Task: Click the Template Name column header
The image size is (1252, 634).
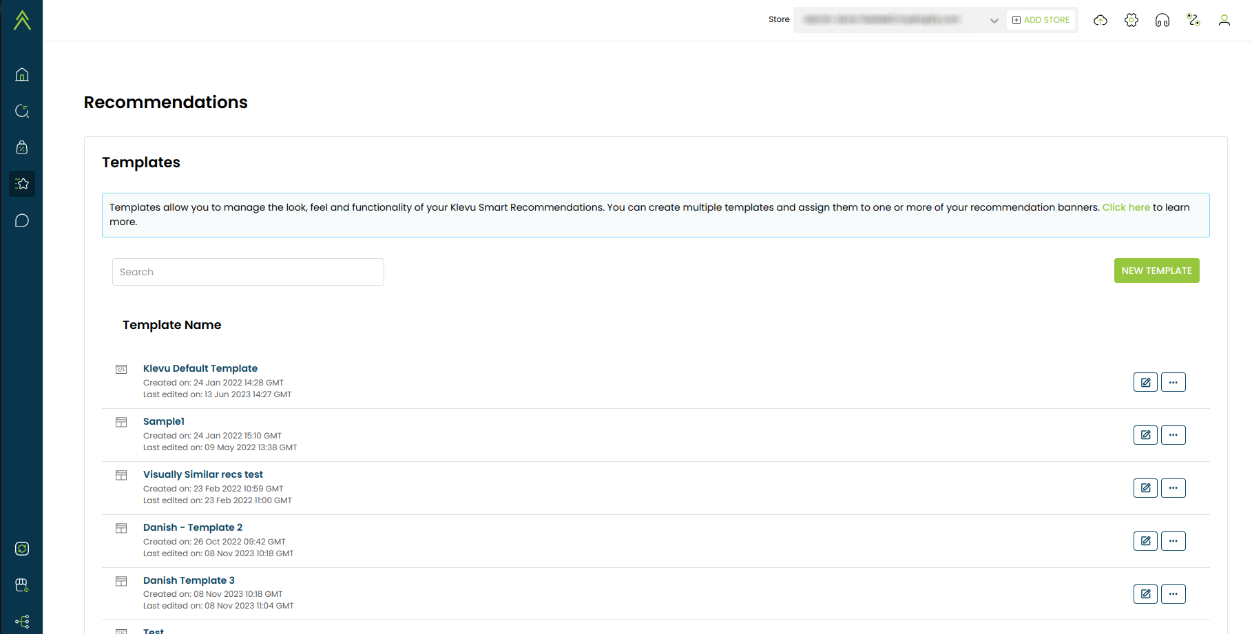Action: 172,325
